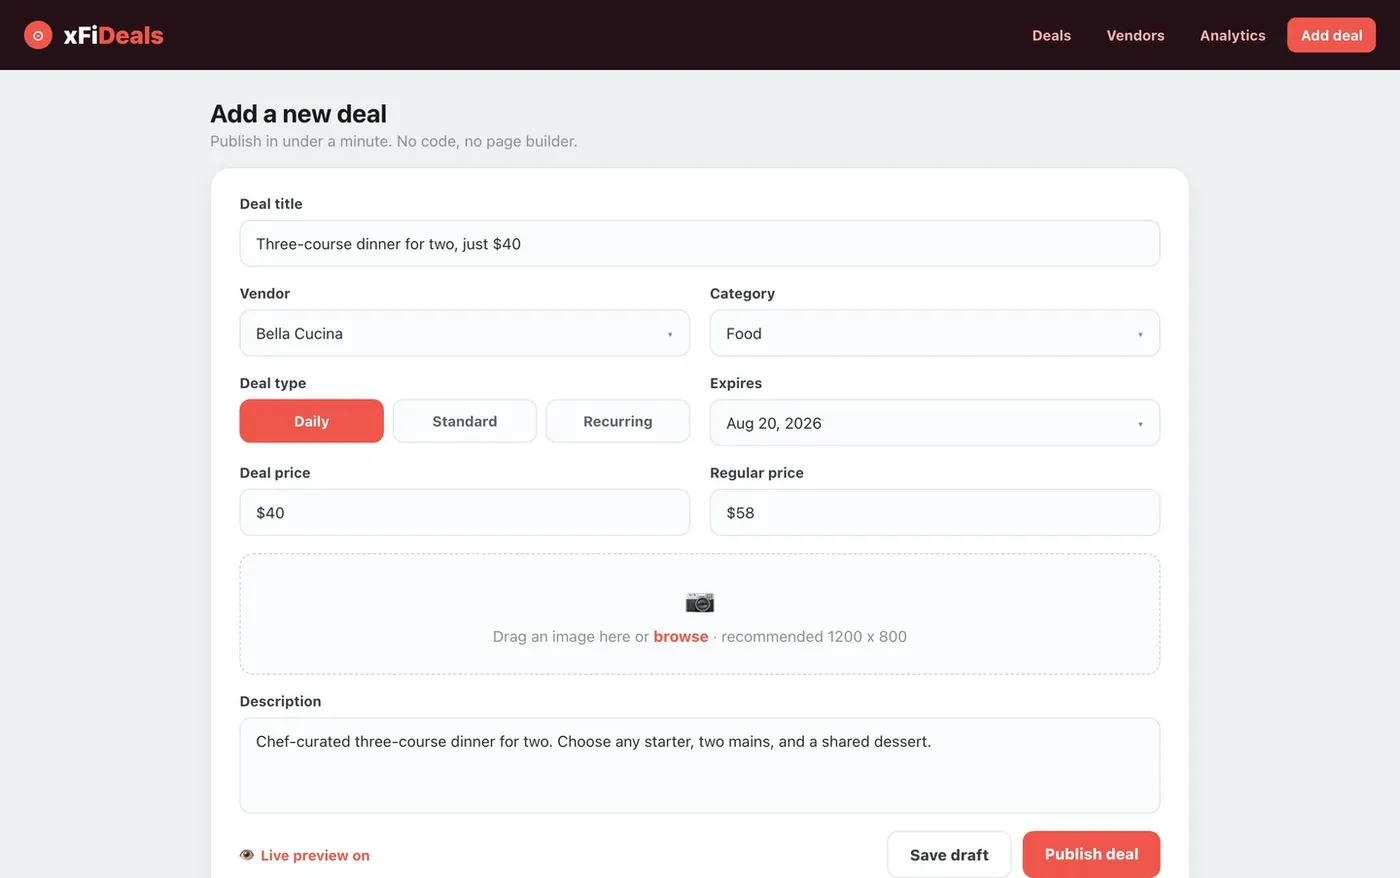Click into the Description text area
The width and height of the screenshot is (1400, 878).
coord(700,765)
